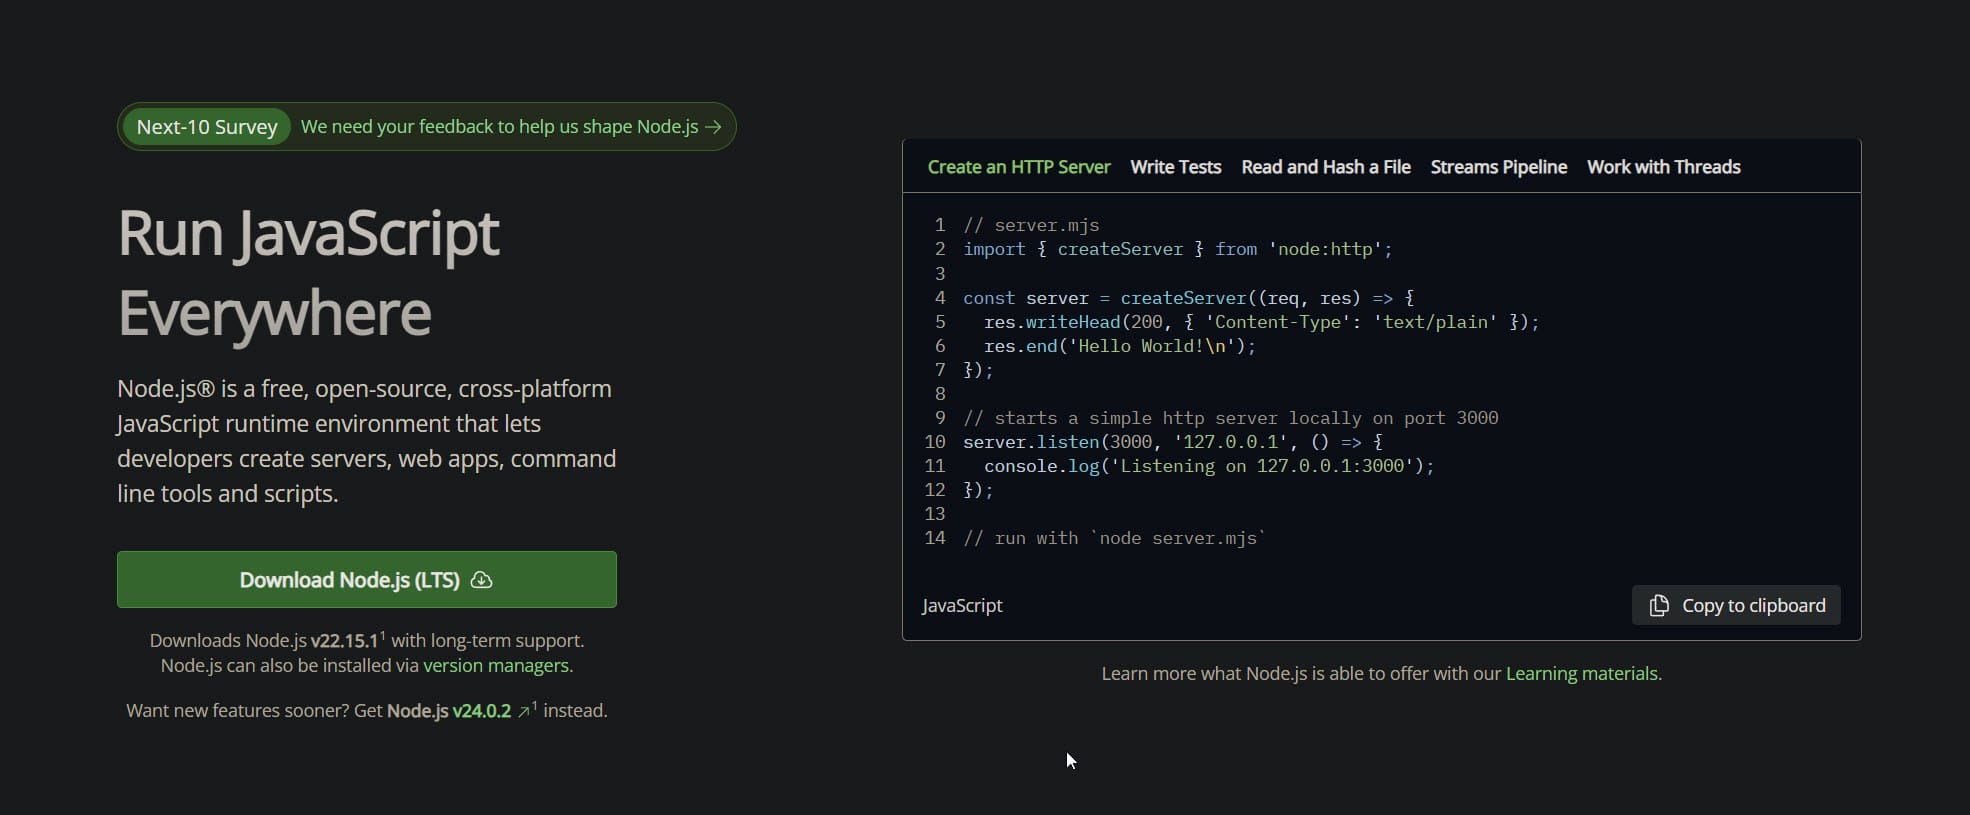The height and width of the screenshot is (815, 1970).
Task: Click the footnote marker after v22.15.1
Action: click(382, 635)
